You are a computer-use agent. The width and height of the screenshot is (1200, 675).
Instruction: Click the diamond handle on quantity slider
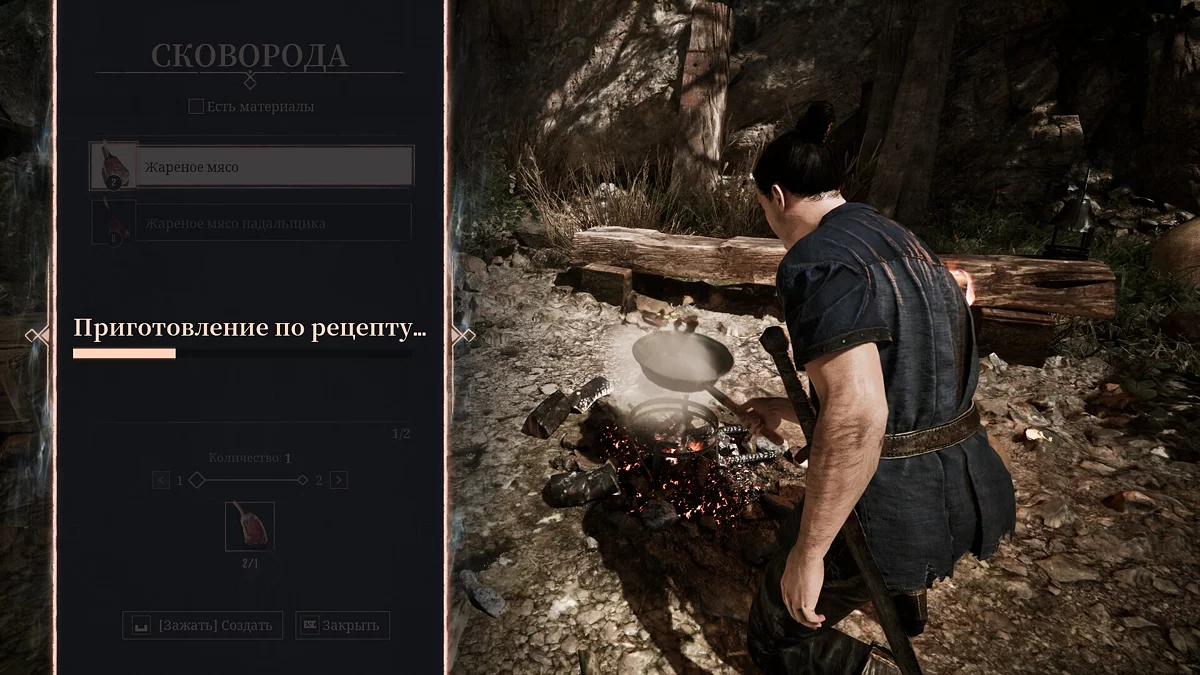197,480
